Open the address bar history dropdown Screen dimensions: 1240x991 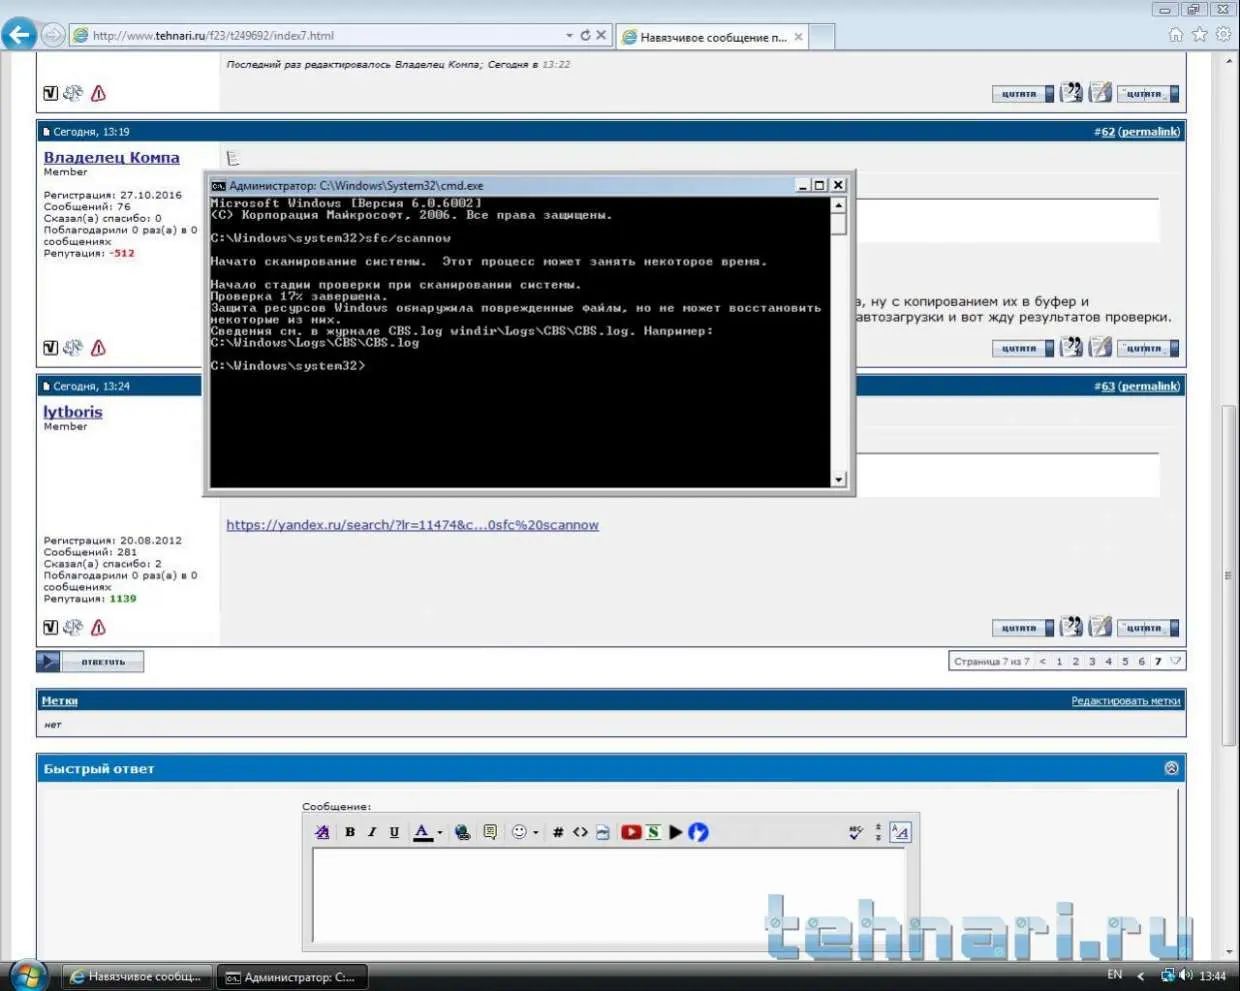(x=570, y=35)
